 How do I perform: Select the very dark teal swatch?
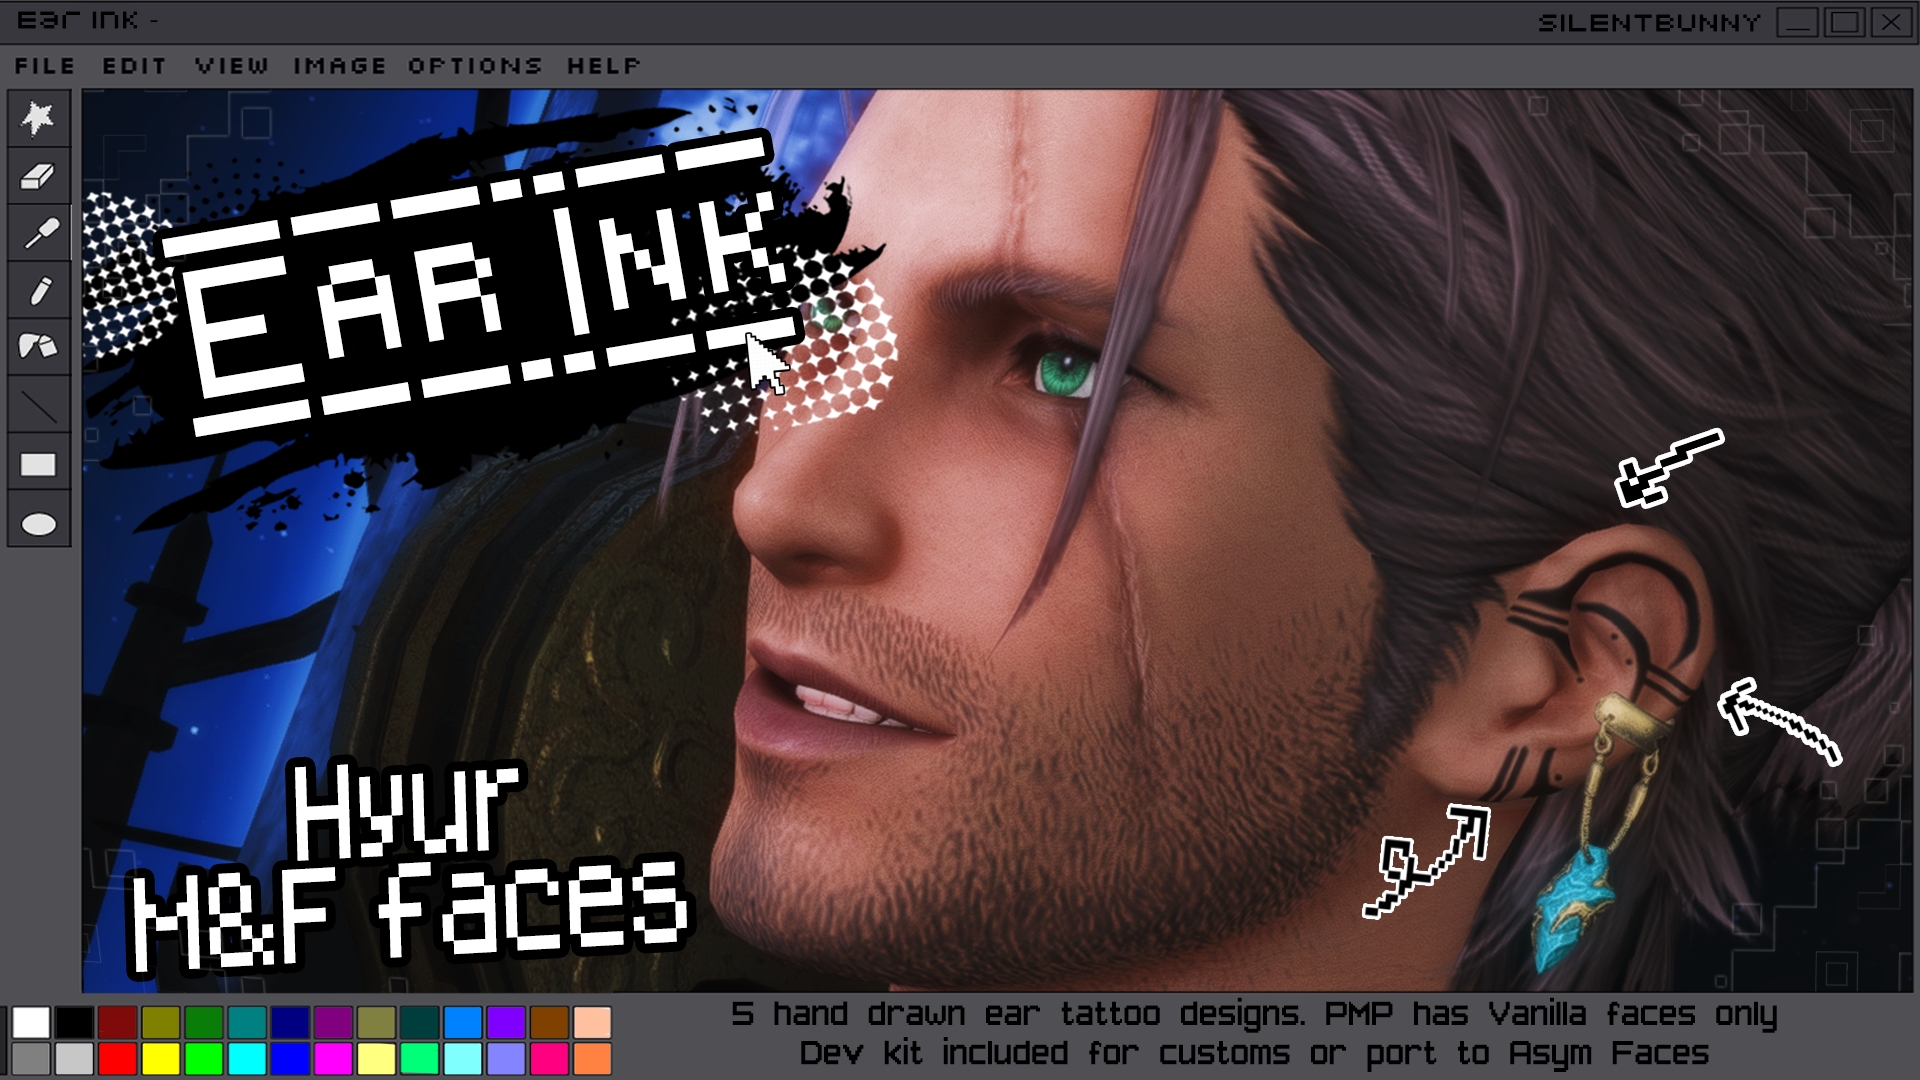click(x=419, y=1023)
